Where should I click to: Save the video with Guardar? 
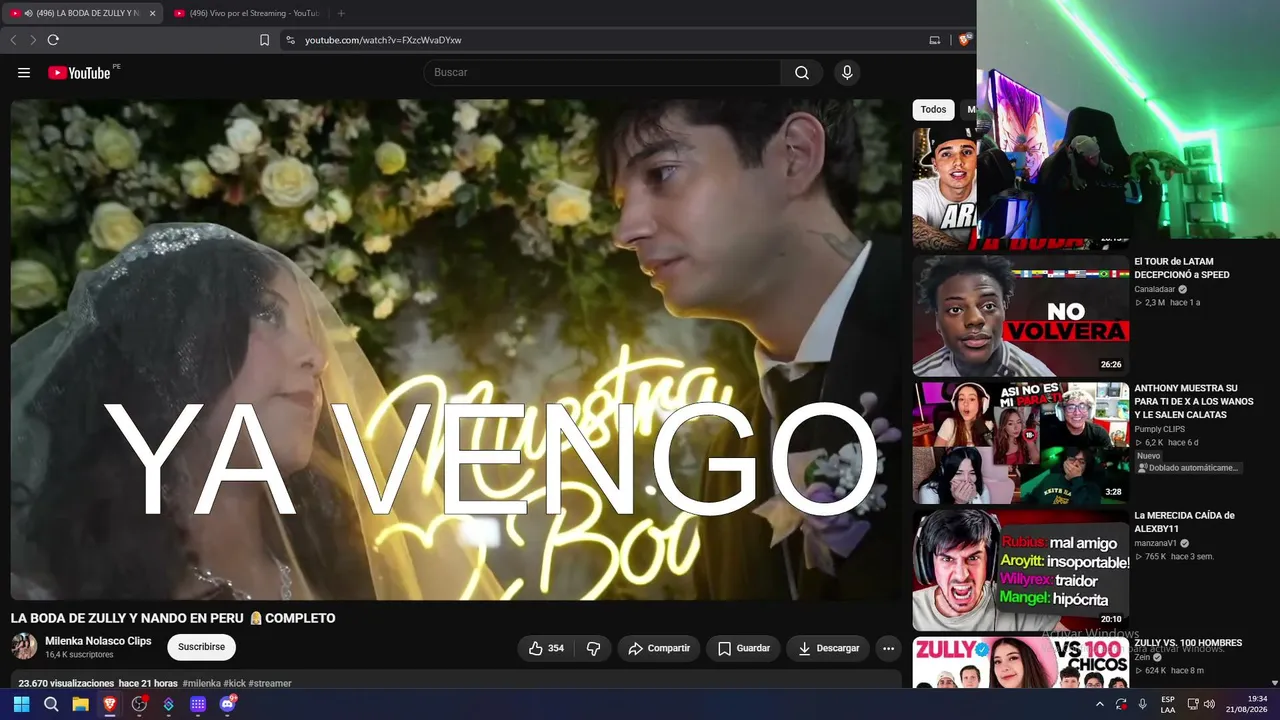point(744,648)
